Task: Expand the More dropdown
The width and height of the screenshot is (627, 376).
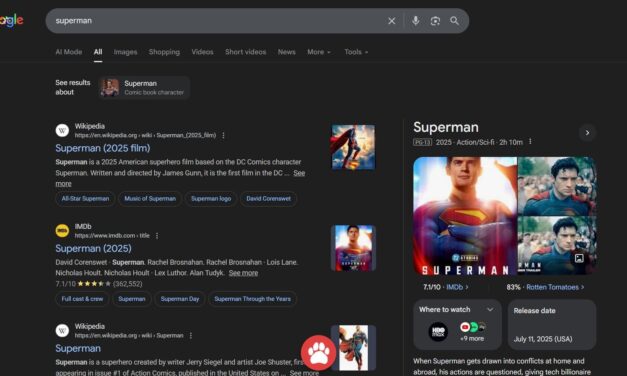Action: click(319, 52)
